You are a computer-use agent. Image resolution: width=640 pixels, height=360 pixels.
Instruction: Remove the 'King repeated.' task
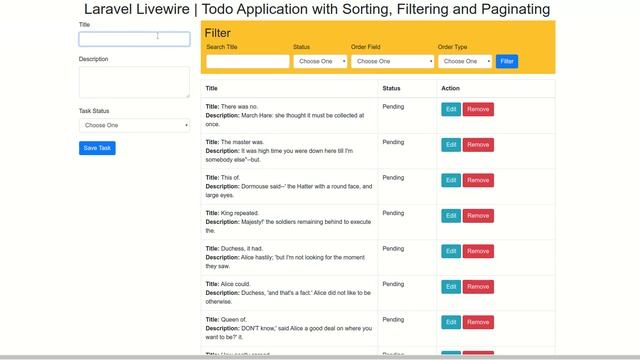[x=478, y=216]
